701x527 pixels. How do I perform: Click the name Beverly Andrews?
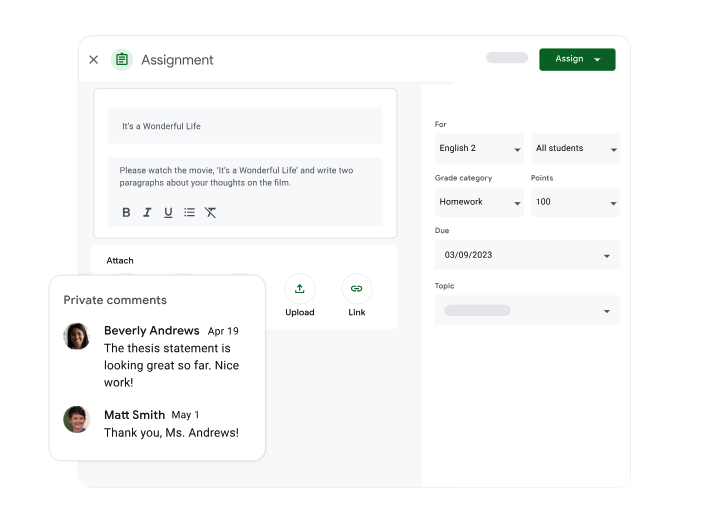(x=152, y=330)
